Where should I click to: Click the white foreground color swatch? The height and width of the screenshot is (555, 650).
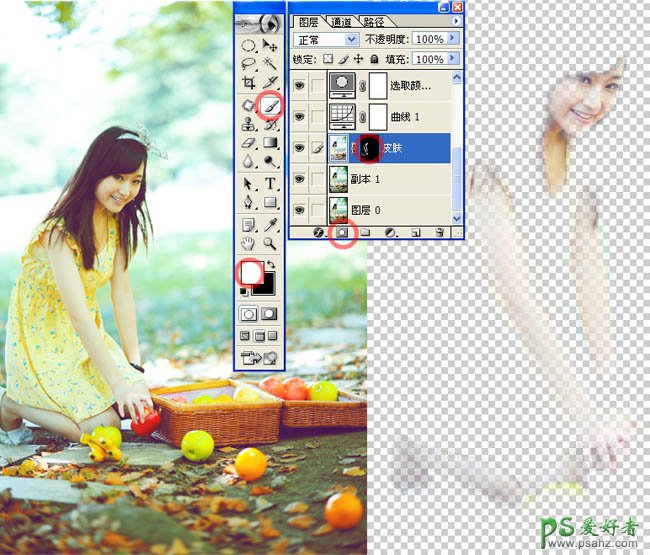(x=250, y=271)
